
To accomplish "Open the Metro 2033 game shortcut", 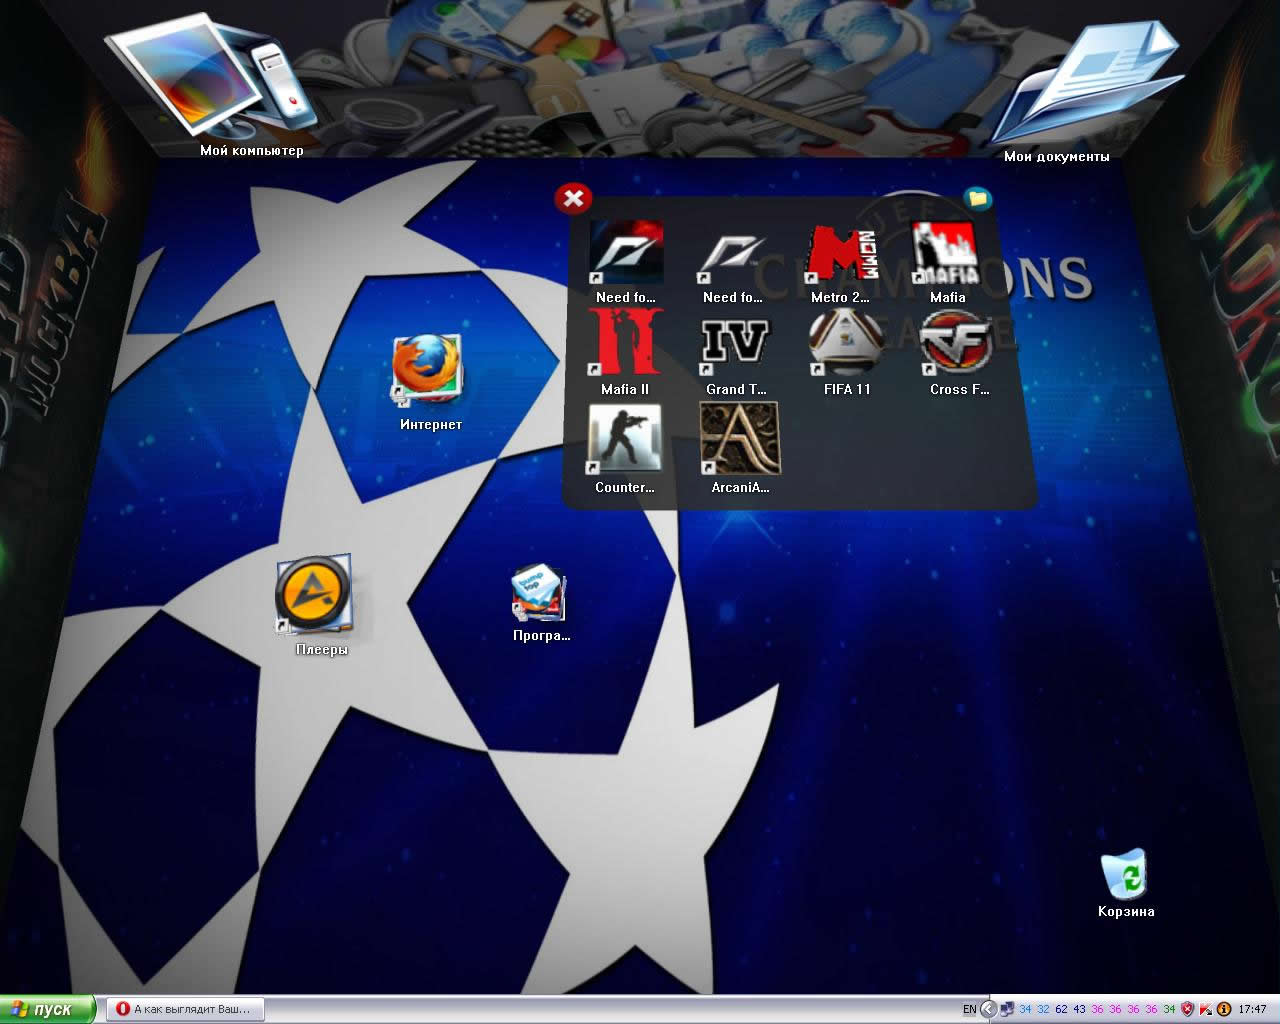I will [x=840, y=255].
